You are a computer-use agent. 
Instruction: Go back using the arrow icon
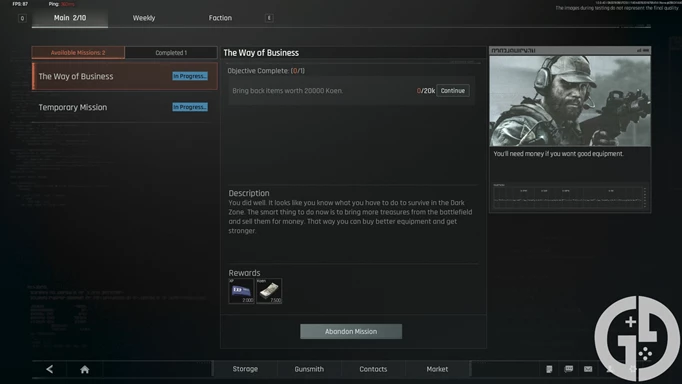(x=50, y=369)
